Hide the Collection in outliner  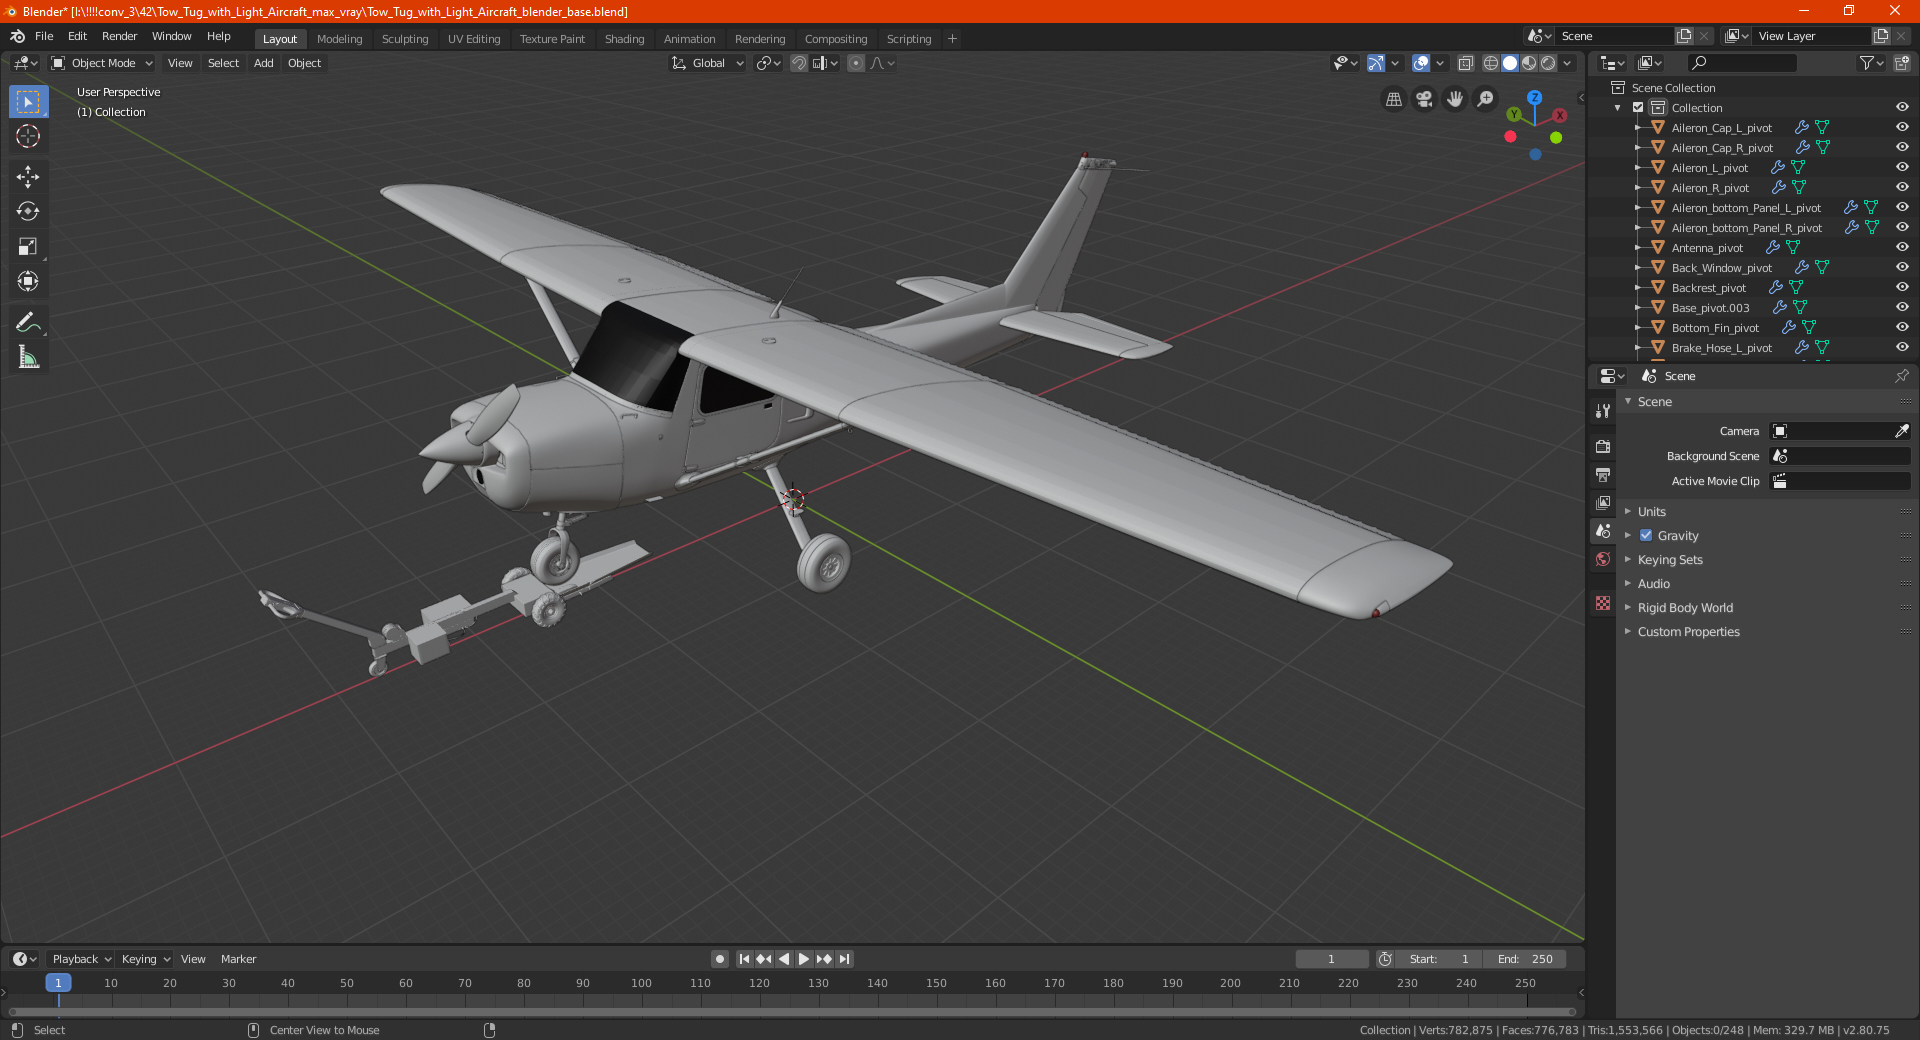tap(1902, 108)
